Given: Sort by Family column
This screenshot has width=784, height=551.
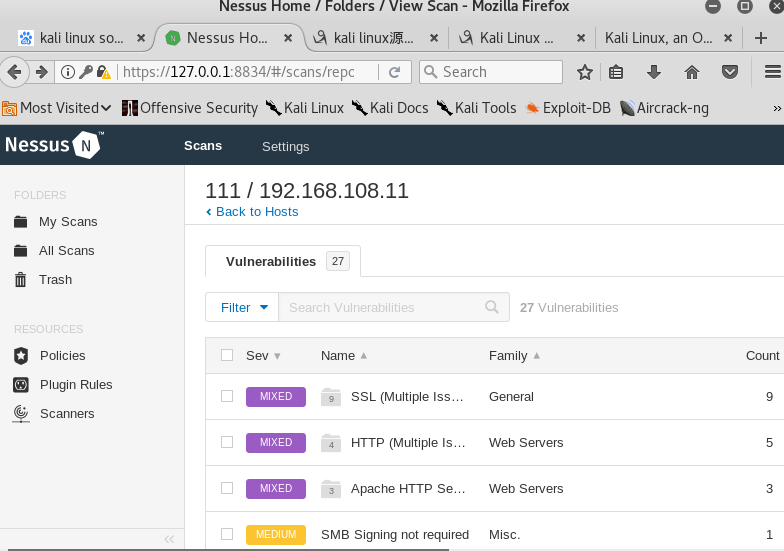Looking at the screenshot, I should coord(514,356).
